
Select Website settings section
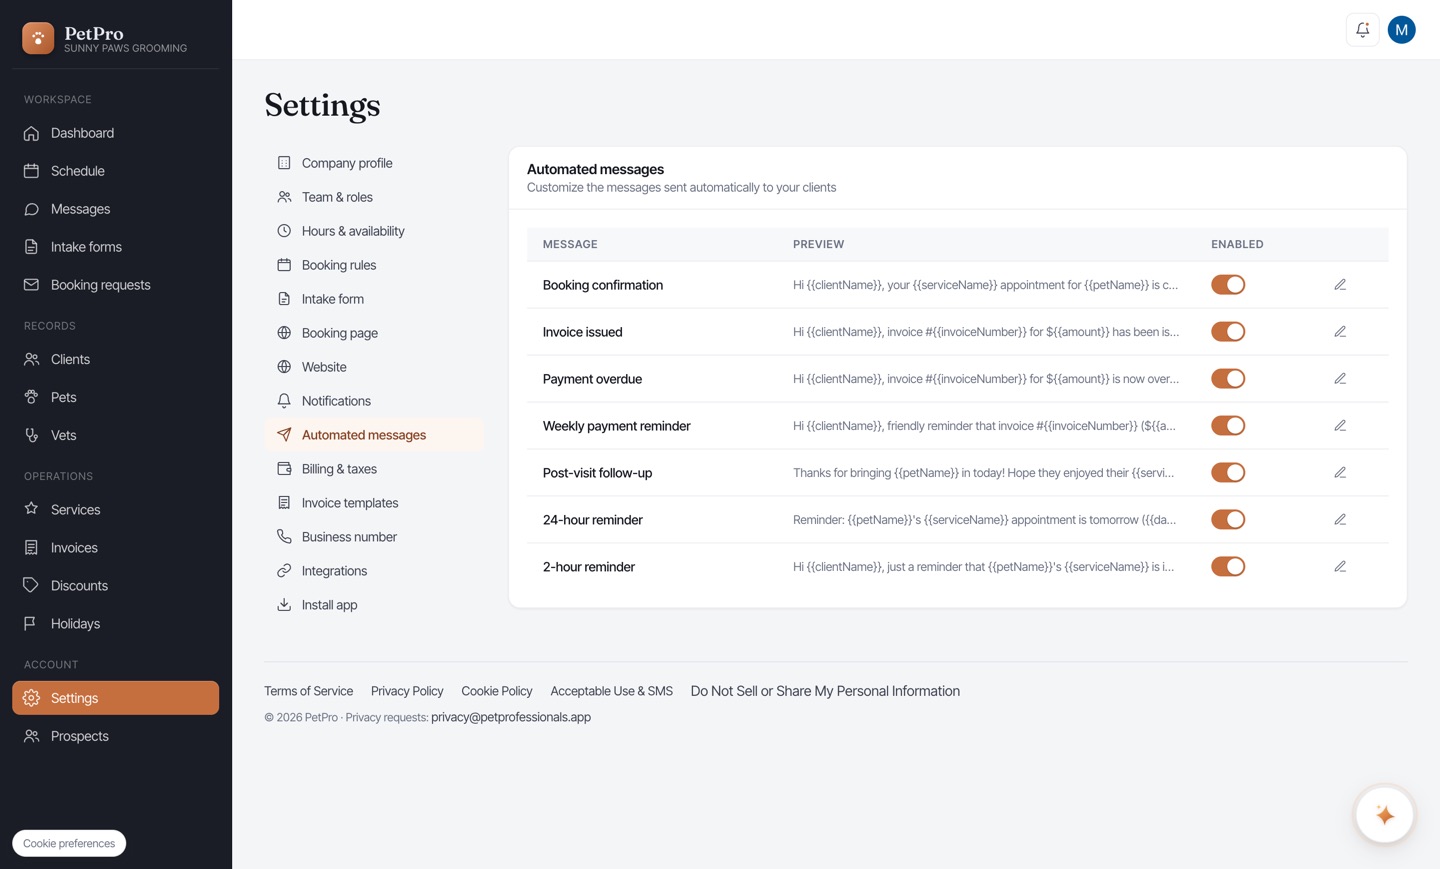[374, 367]
